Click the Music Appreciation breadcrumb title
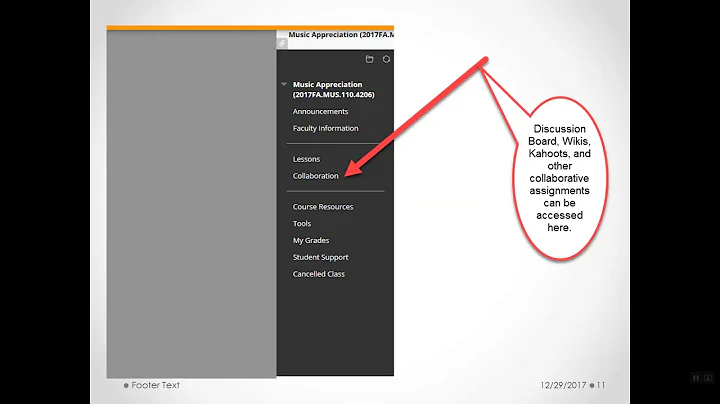 tap(341, 34)
